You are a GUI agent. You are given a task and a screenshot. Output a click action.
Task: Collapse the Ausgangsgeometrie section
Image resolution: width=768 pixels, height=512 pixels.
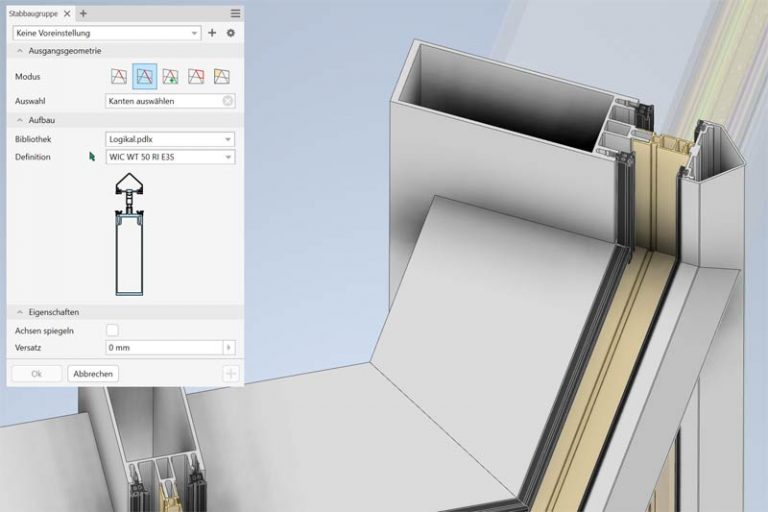pos(19,51)
